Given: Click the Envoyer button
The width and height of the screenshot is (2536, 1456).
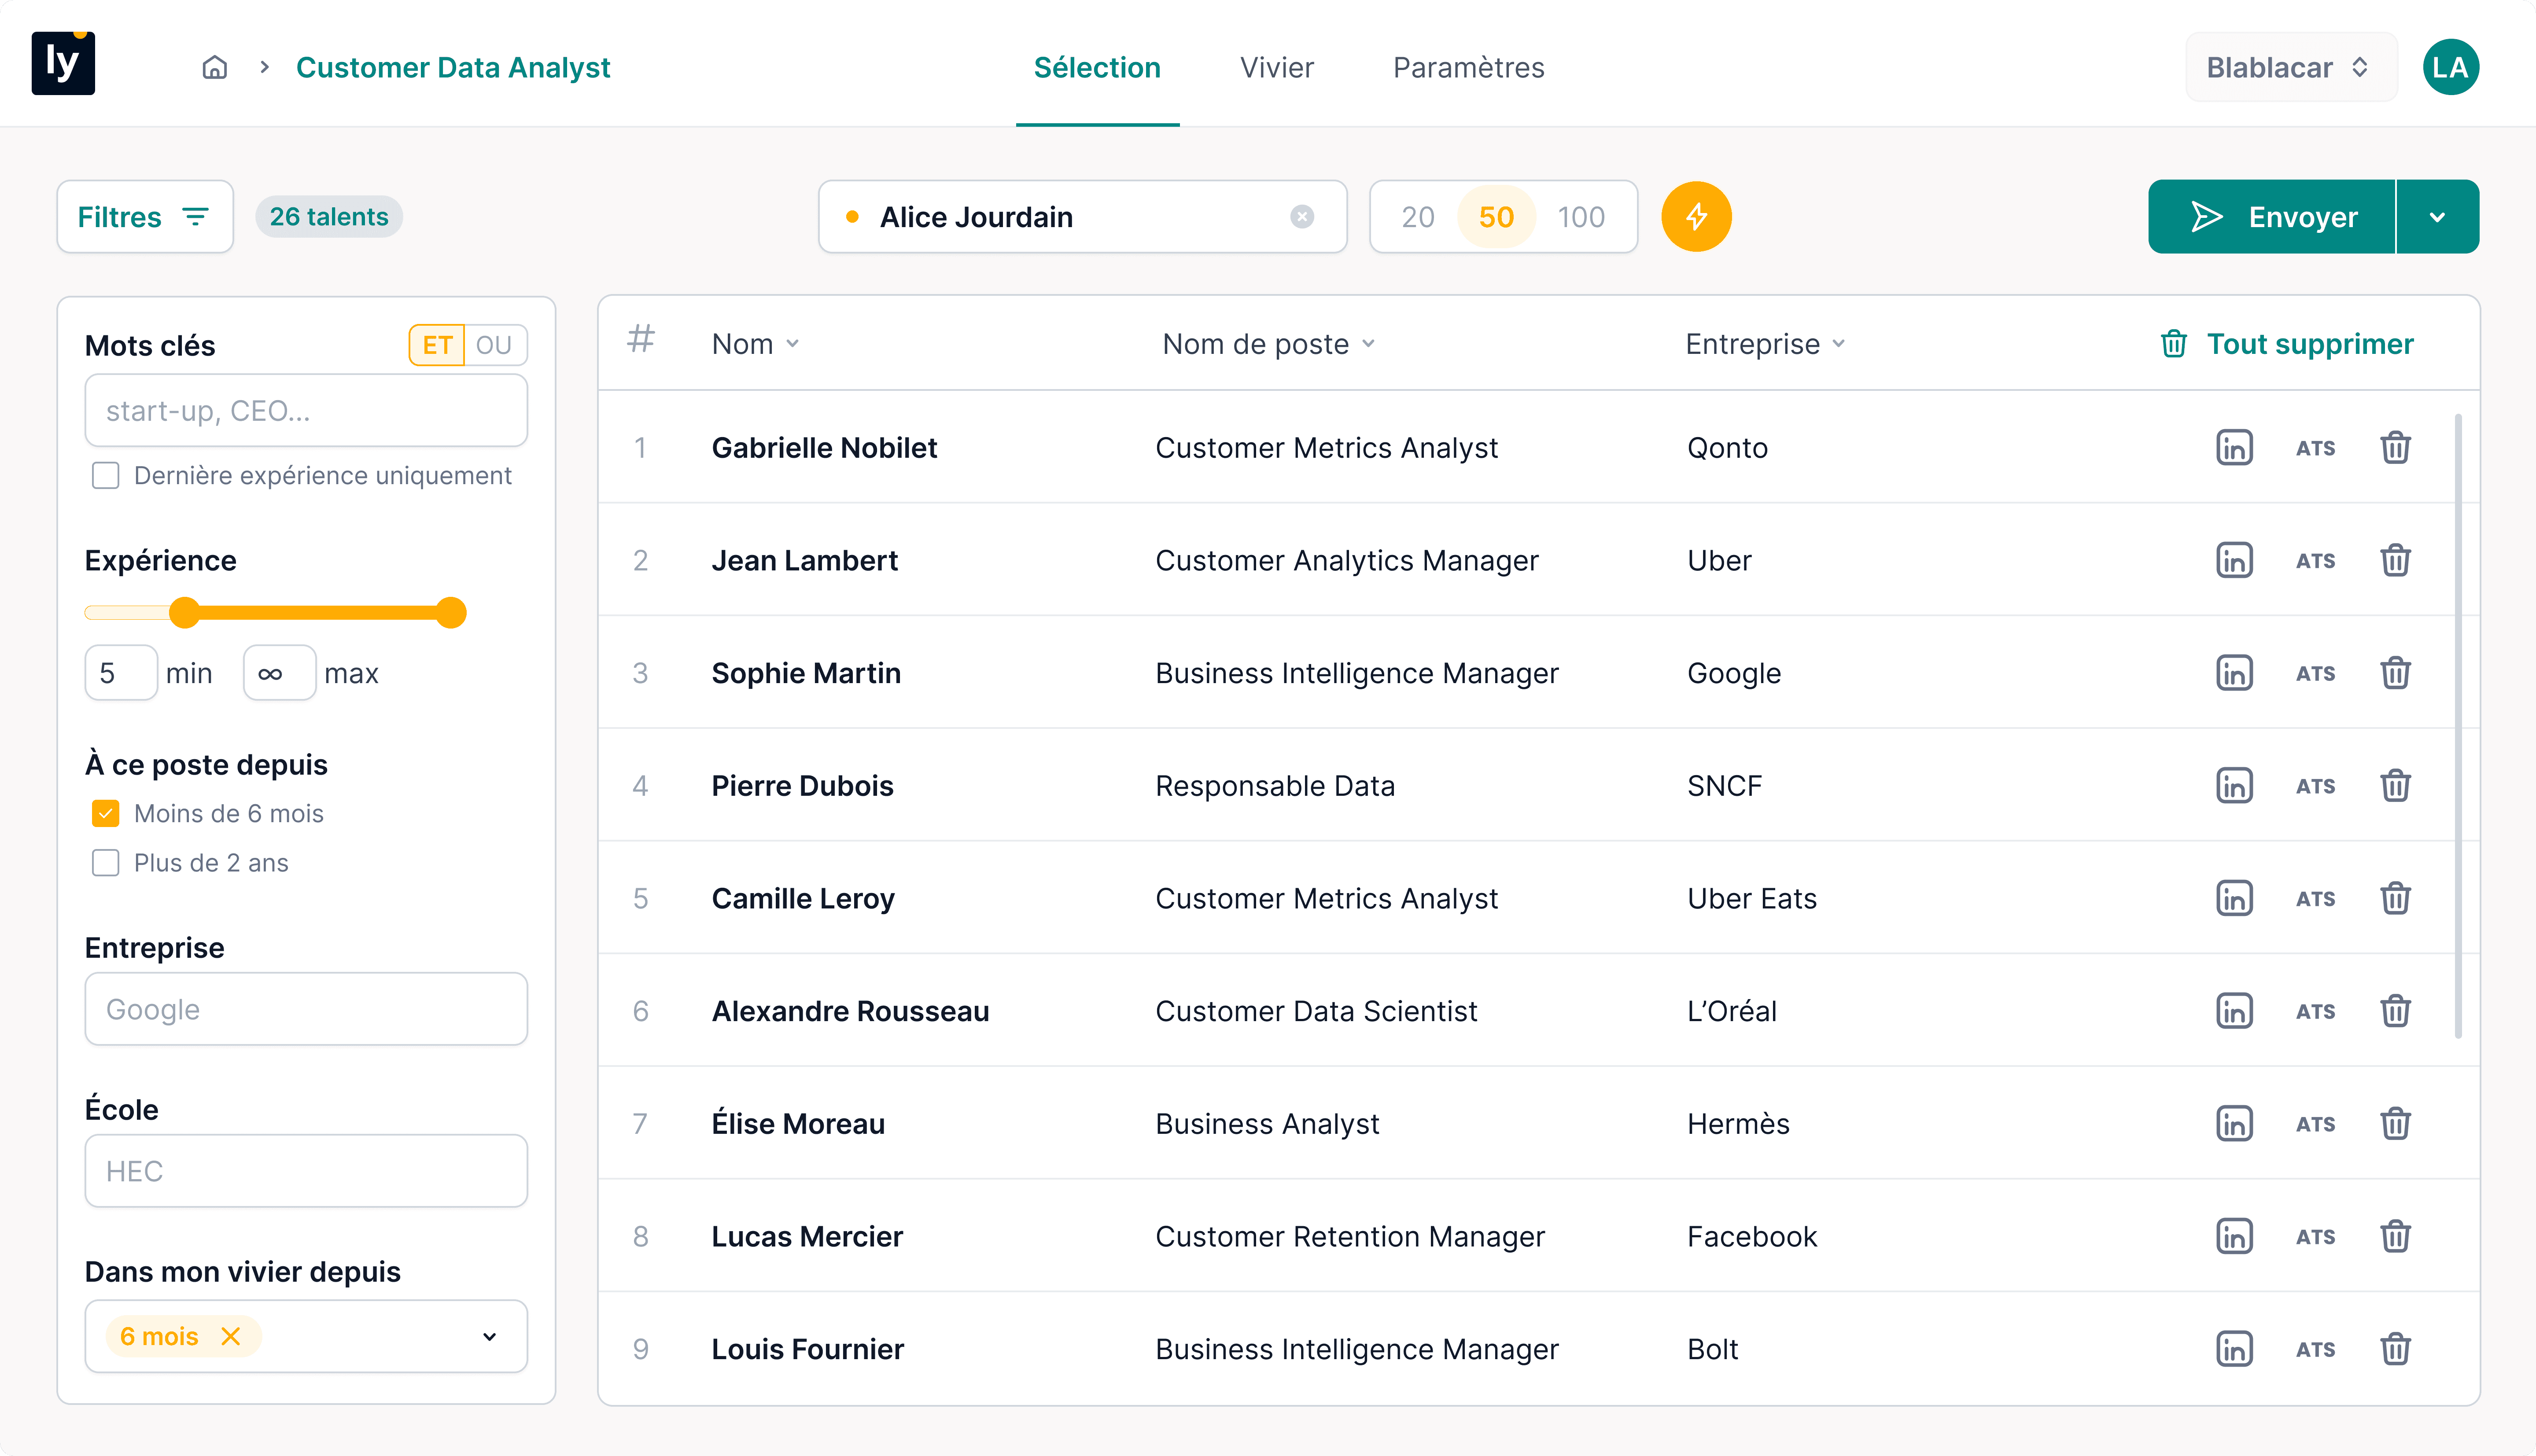Looking at the screenshot, I should [2271, 216].
